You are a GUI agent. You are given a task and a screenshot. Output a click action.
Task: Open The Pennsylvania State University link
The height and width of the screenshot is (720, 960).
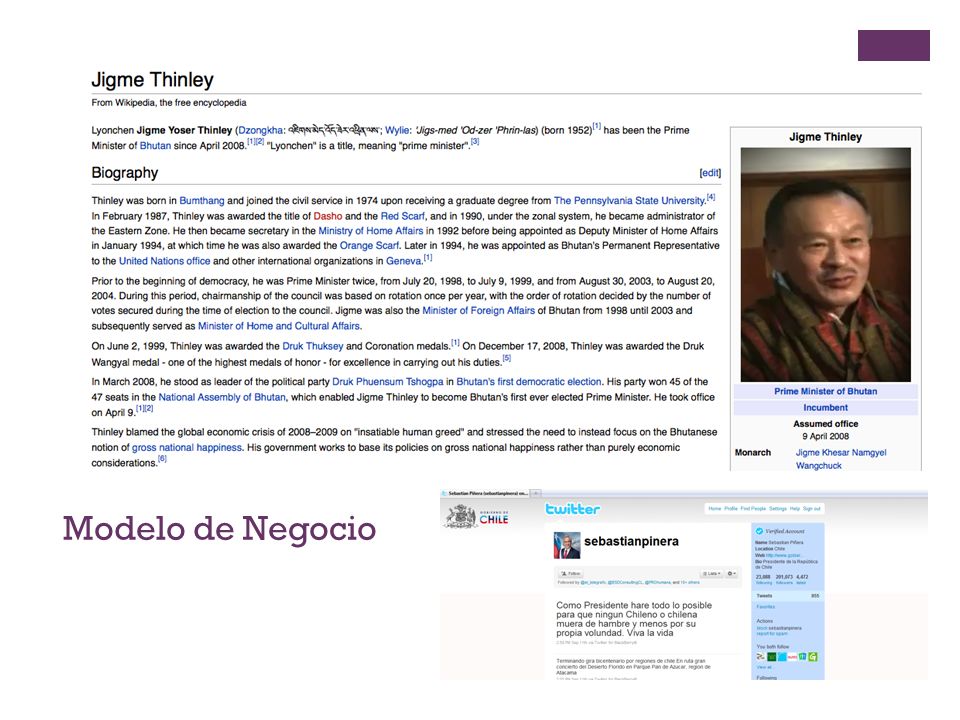629,201
